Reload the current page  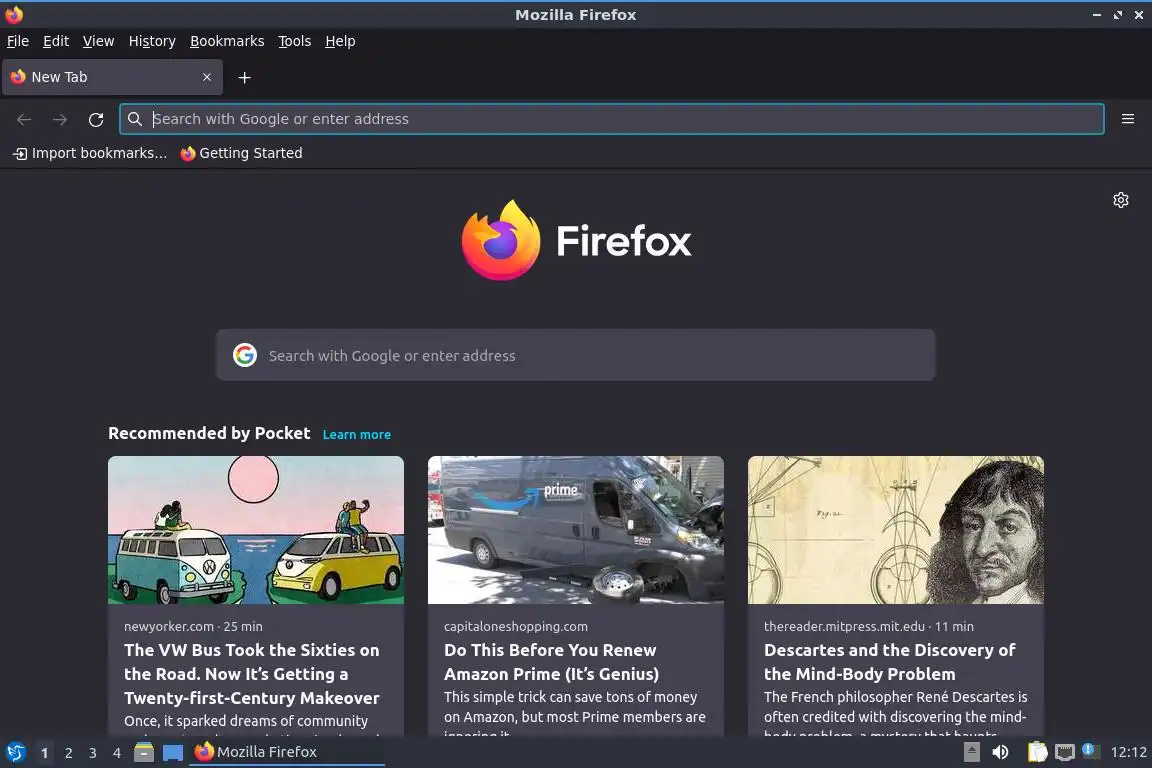pyautogui.click(x=96, y=119)
